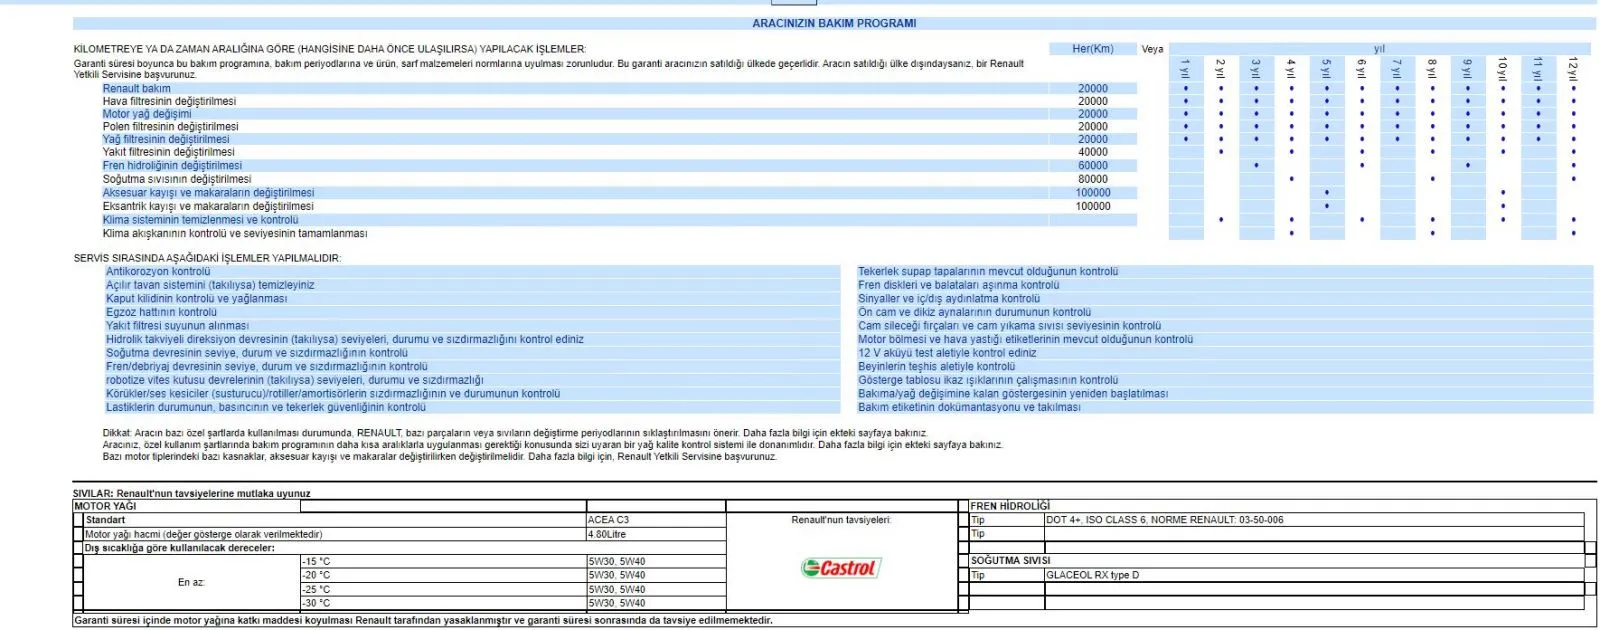The height and width of the screenshot is (630, 1600).
Task: Click 'Hidrolik takviyeli direksiyon devresinin' item
Action: (345, 339)
